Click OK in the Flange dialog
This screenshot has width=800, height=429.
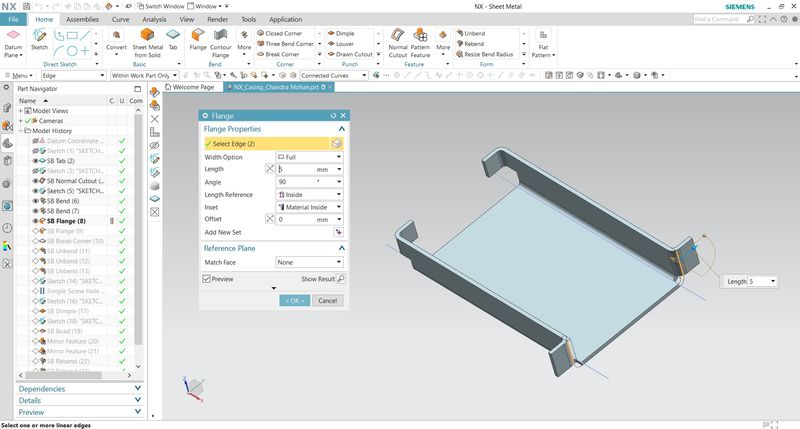(294, 301)
